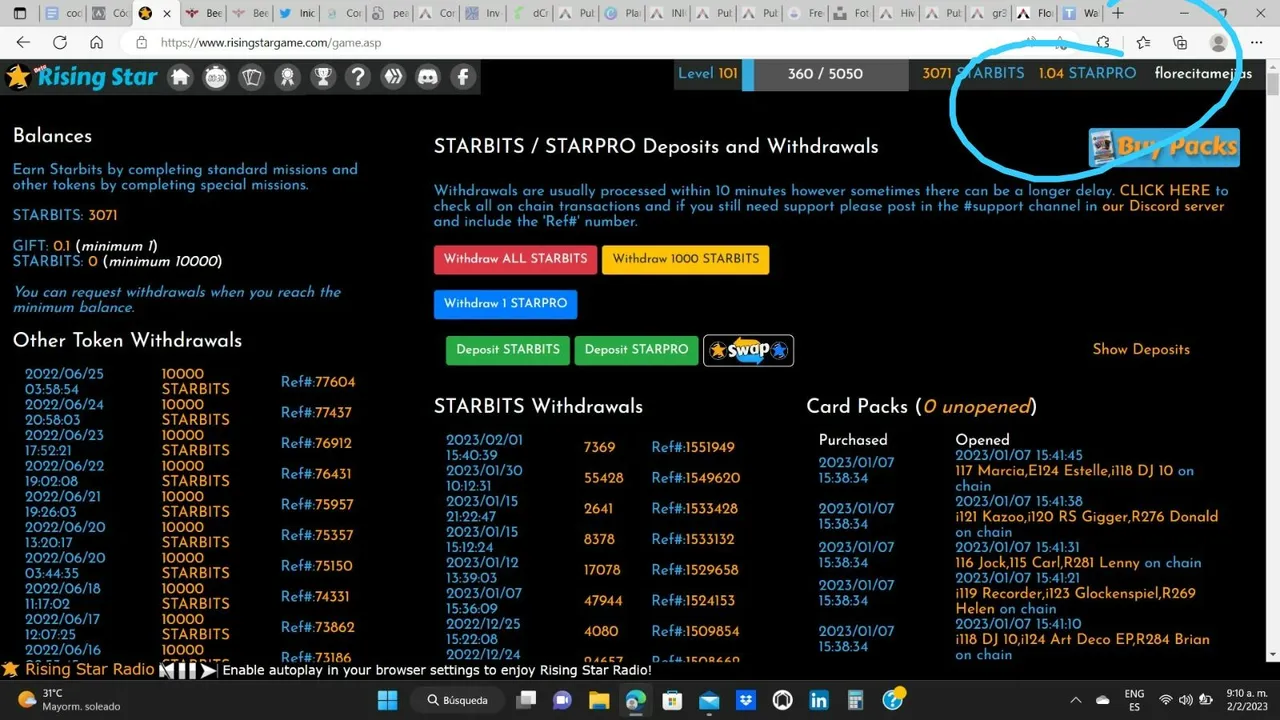Open the browser profile avatar
Viewport: 1280px width, 720px height.
click(x=1218, y=43)
